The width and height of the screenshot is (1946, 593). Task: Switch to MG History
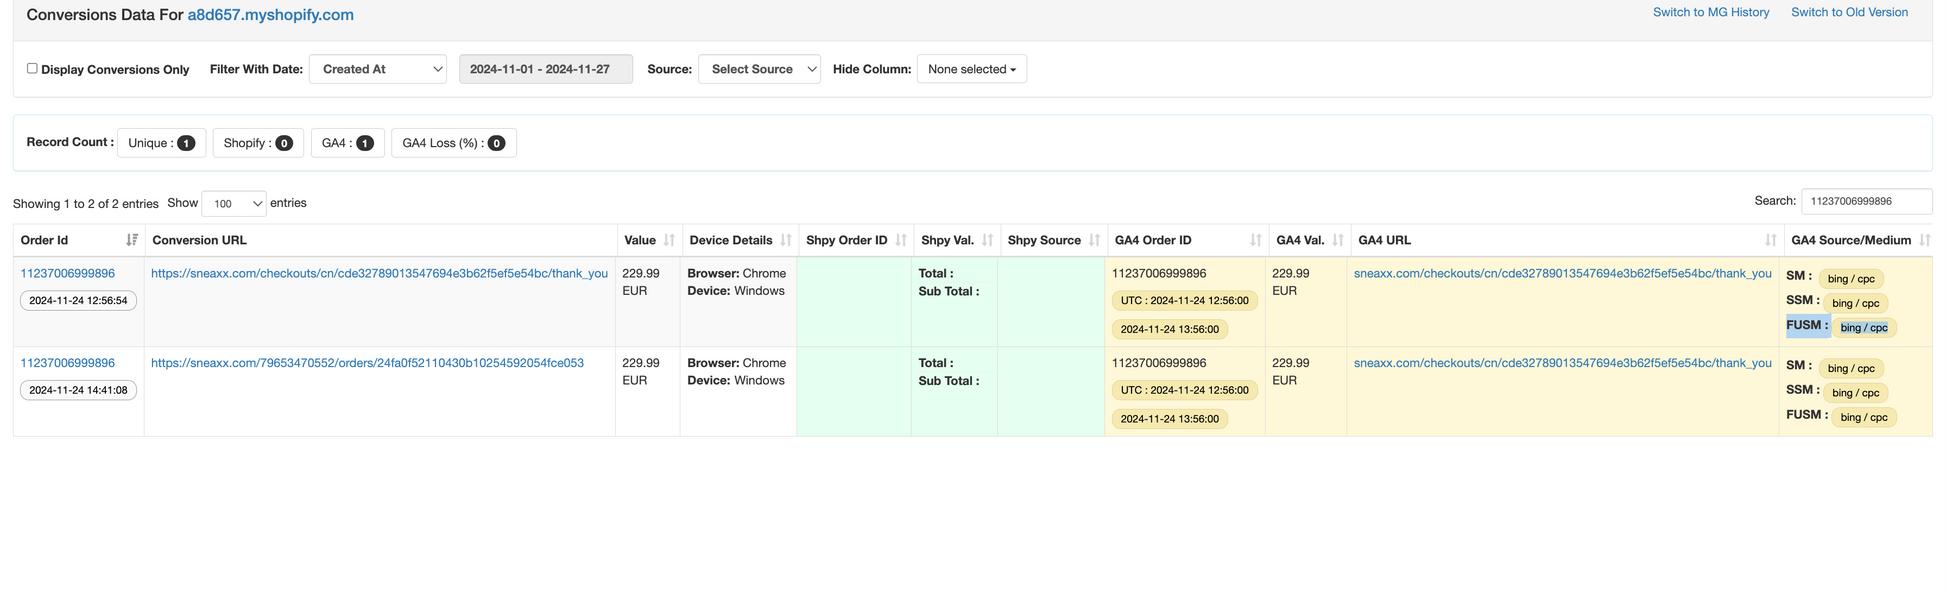1710,12
